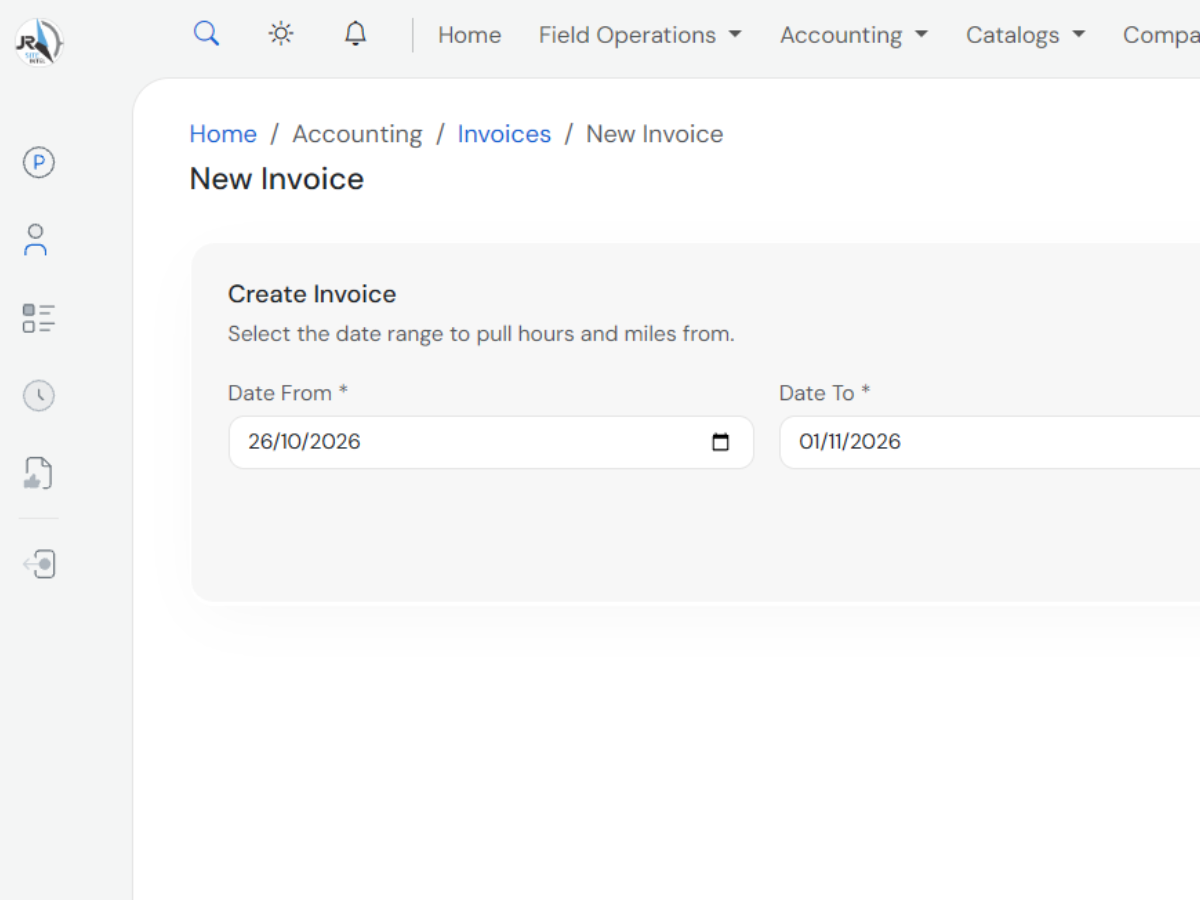The height and width of the screenshot is (900, 1200).
Task: Open the notifications bell
Action: 355,34
